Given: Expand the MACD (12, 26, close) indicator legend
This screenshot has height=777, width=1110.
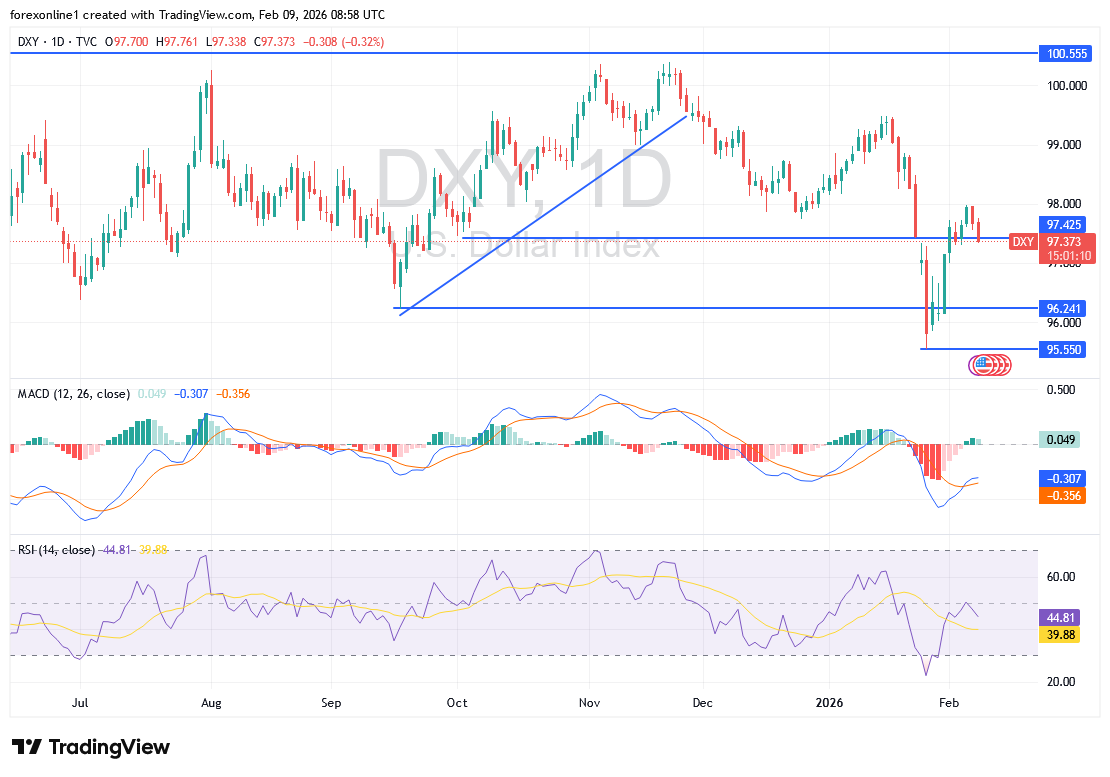Looking at the screenshot, I should [73, 394].
